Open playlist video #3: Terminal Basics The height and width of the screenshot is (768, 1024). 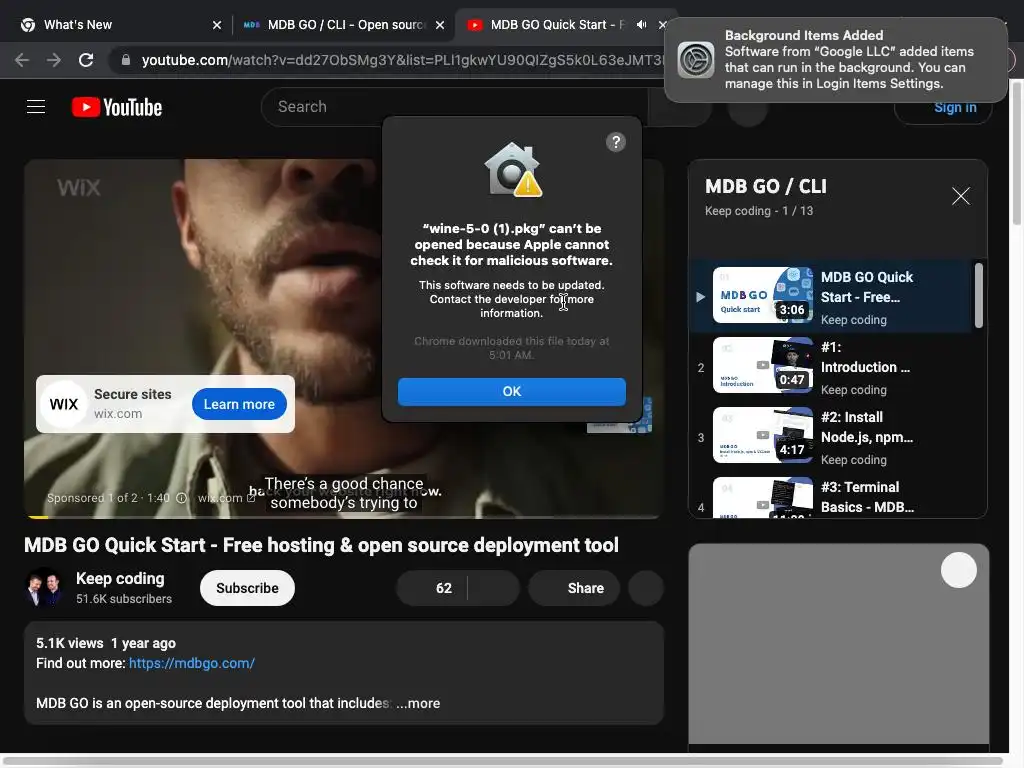click(829, 496)
